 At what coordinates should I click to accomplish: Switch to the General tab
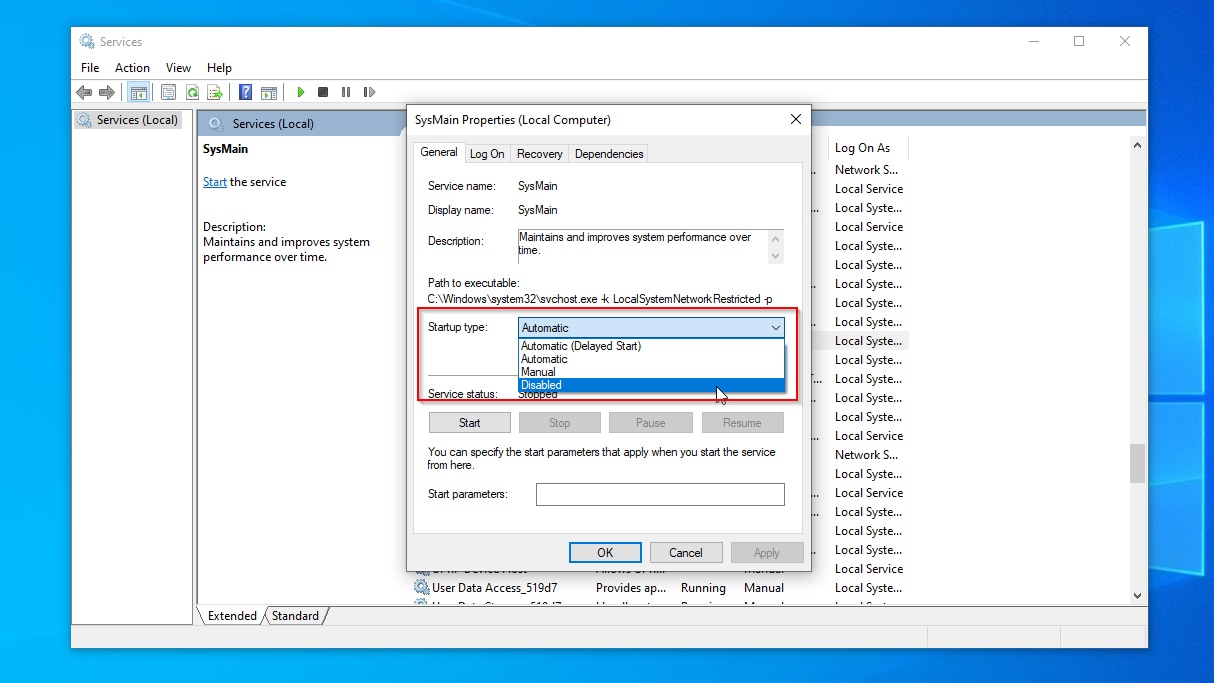click(x=439, y=152)
